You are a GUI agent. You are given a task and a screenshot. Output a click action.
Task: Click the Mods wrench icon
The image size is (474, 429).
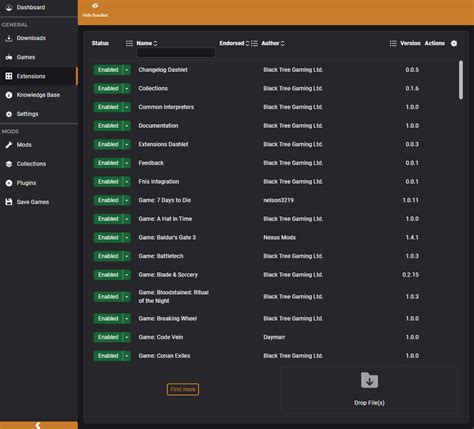point(9,145)
